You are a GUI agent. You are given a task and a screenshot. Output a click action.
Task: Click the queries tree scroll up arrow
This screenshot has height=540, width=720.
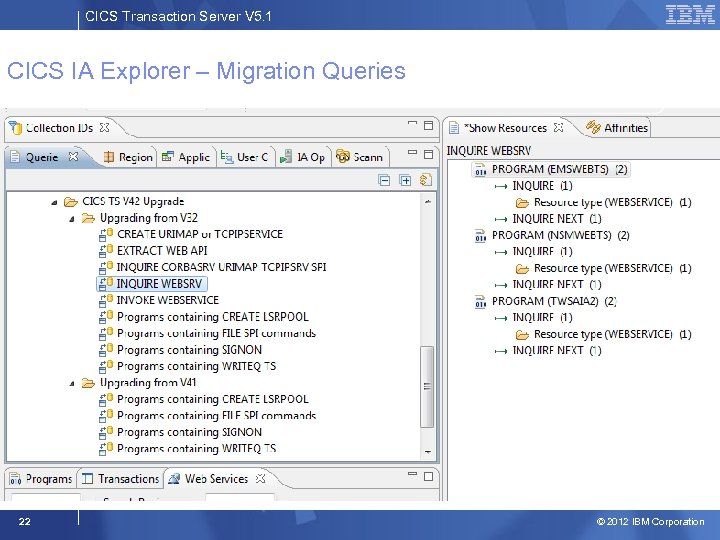[x=428, y=202]
